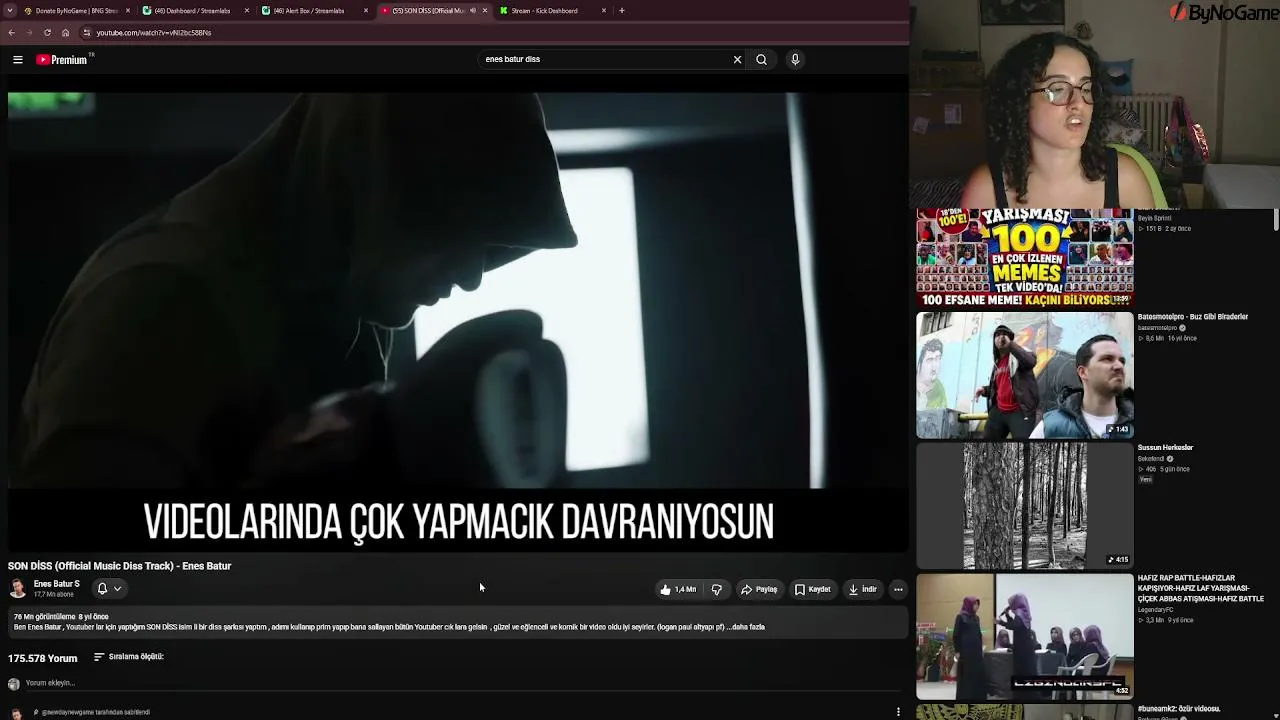The image size is (1280, 720).
Task: Click the pinned-by @aswdaynewgame label
Action: [95, 712]
